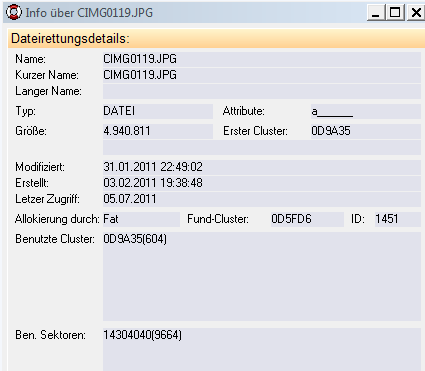Screen dimensions: 425x371
Task: Click the empty field below Größe row
Action: coord(262,147)
